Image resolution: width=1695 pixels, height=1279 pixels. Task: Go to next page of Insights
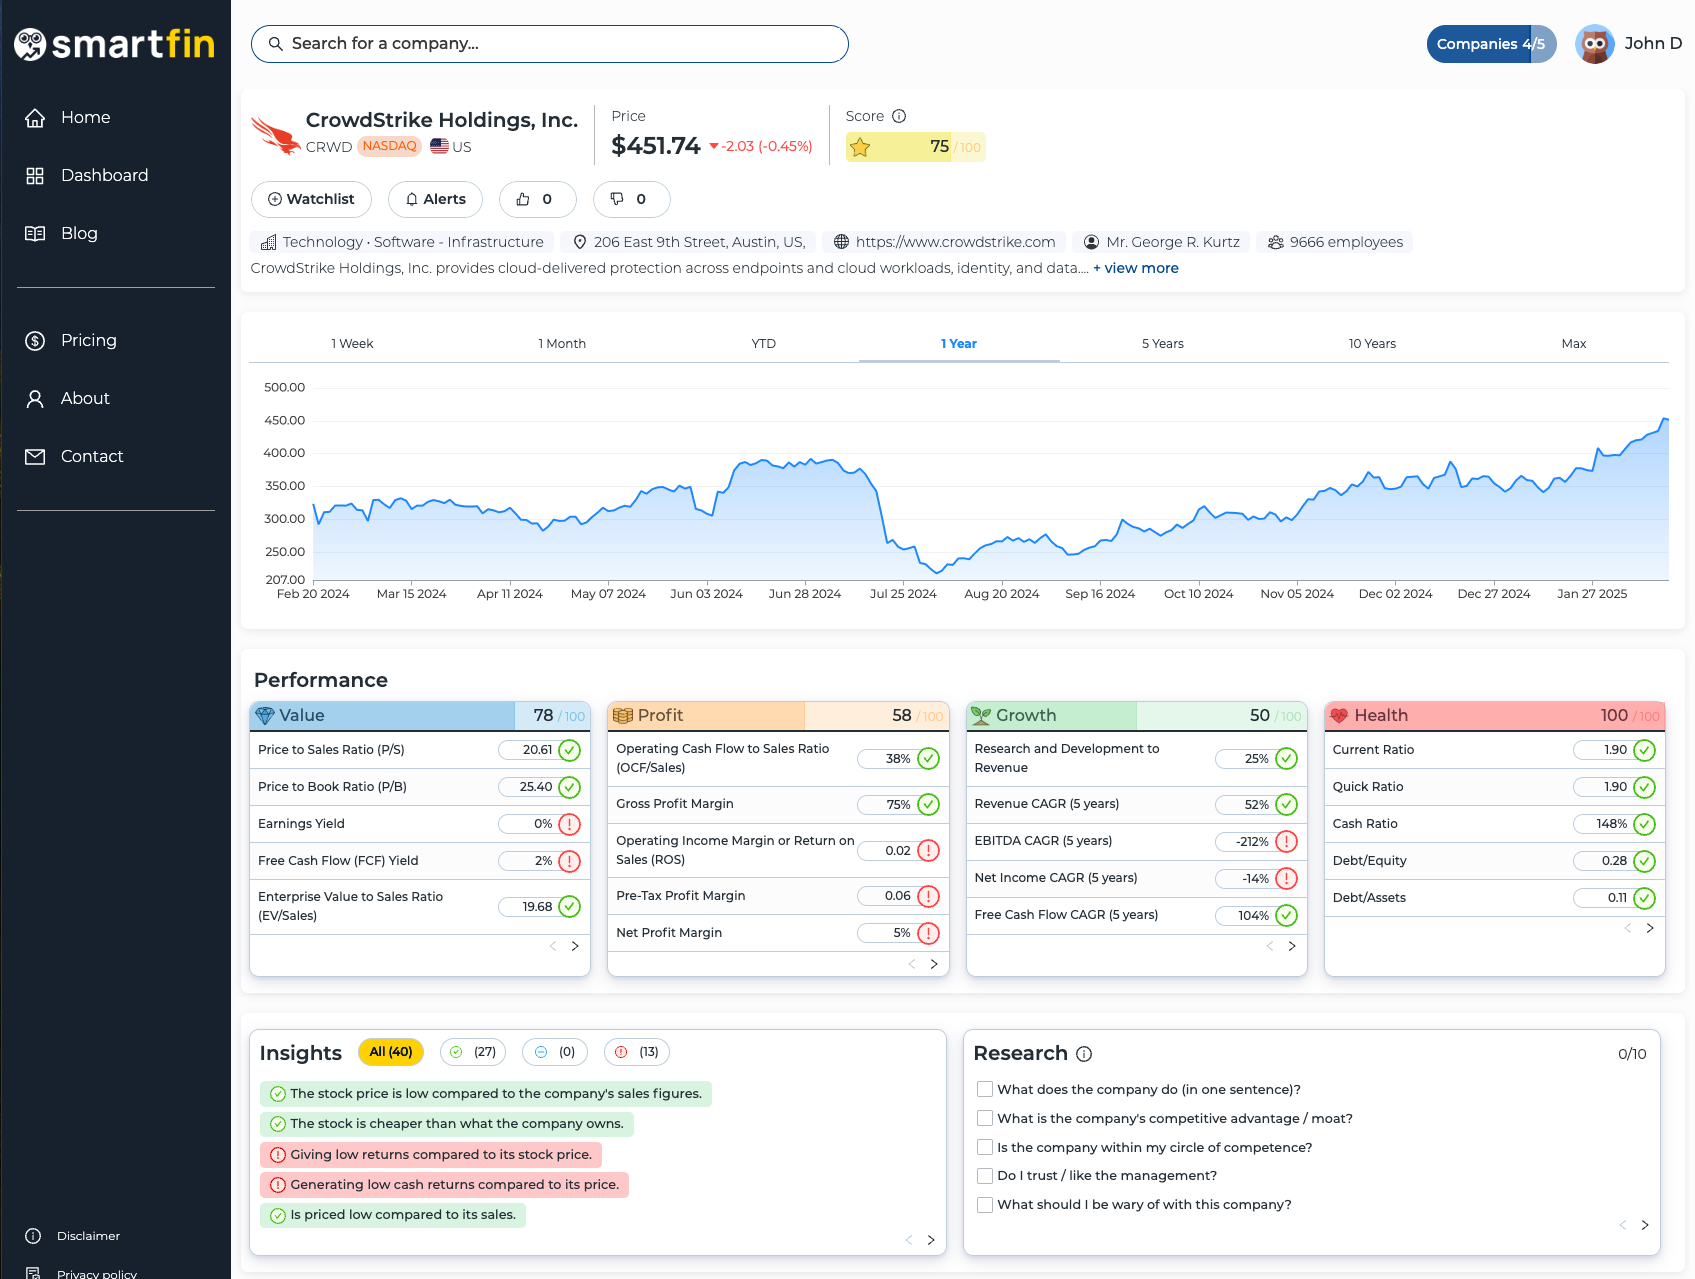[x=931, y=1240]
